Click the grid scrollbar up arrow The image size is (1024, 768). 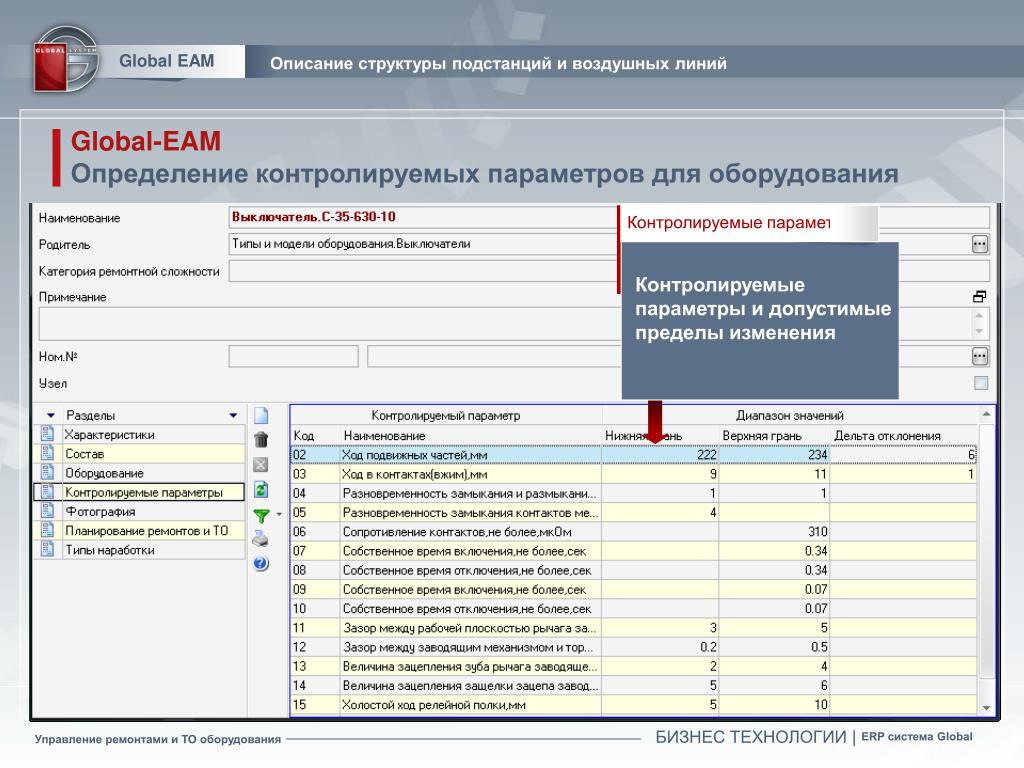[986, 414]
